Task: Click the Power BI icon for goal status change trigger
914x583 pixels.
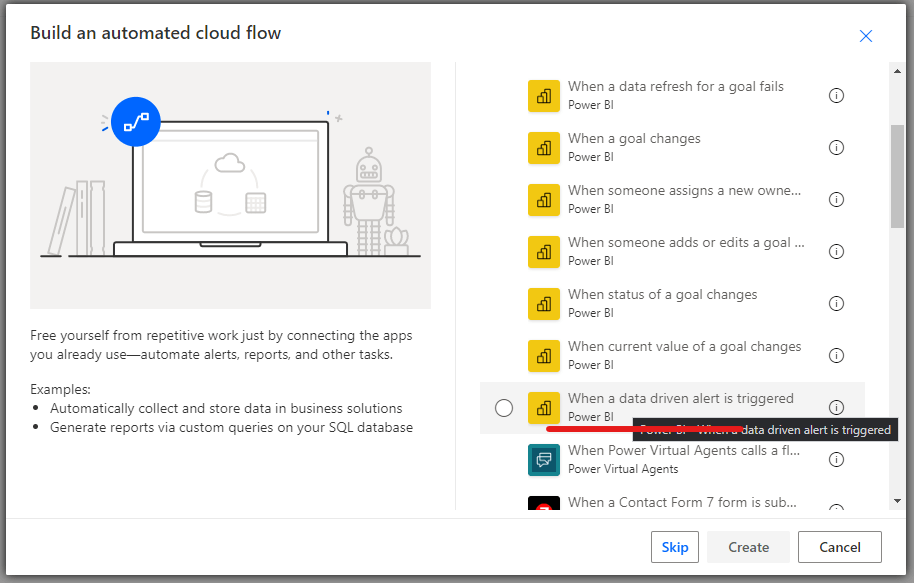Action: tap(543, 303)
